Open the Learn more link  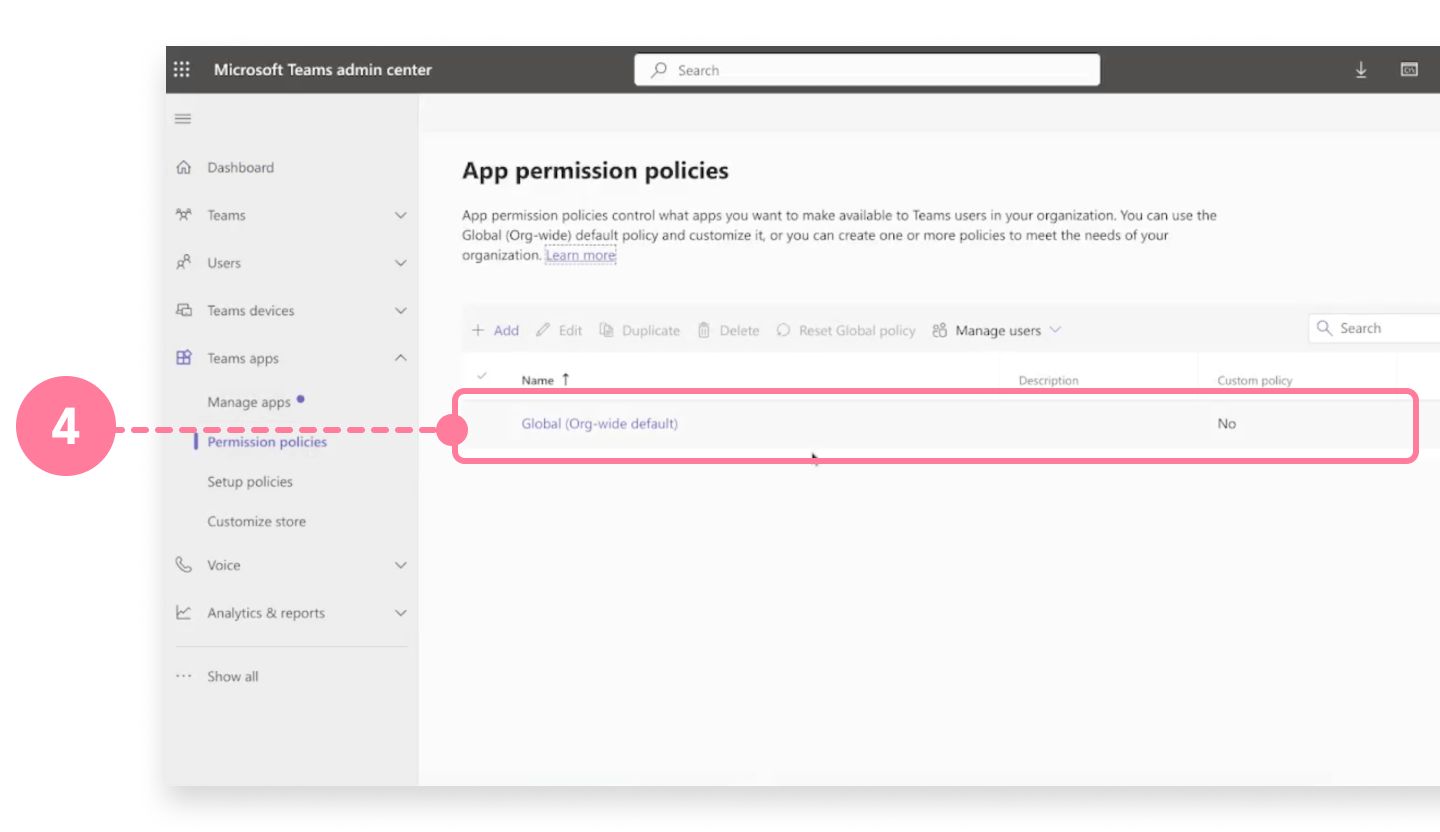click(580, 255)
